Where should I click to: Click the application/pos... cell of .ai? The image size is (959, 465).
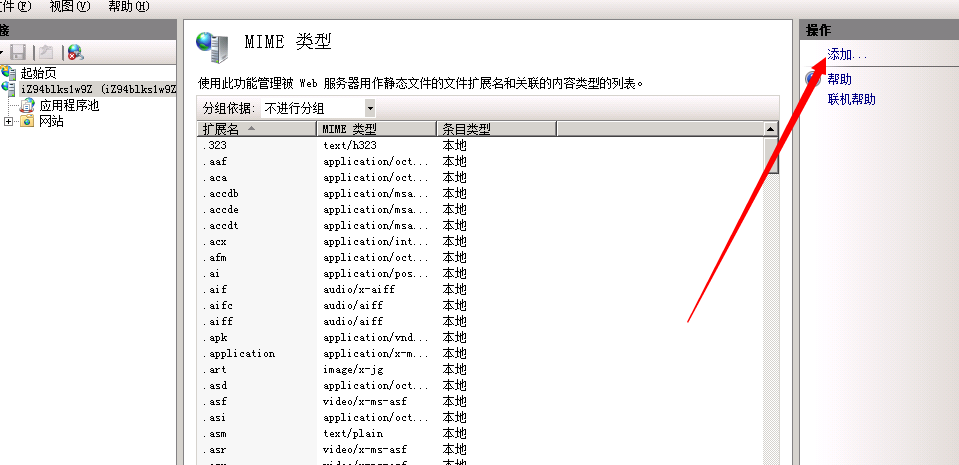click(x=376, y=273)
